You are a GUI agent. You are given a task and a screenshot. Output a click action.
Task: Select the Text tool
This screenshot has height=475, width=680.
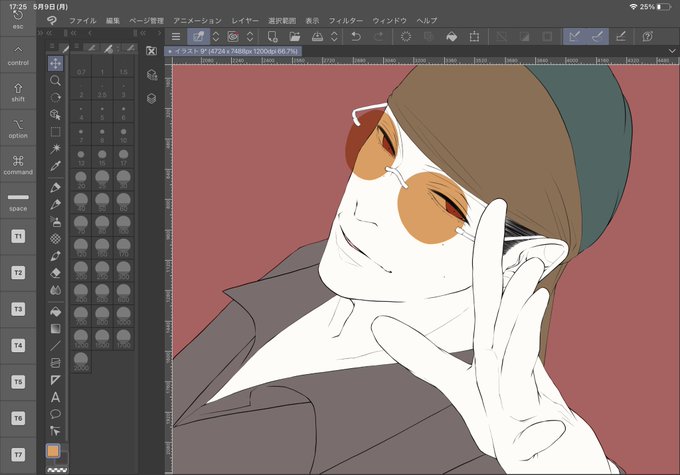pos(56,397)
